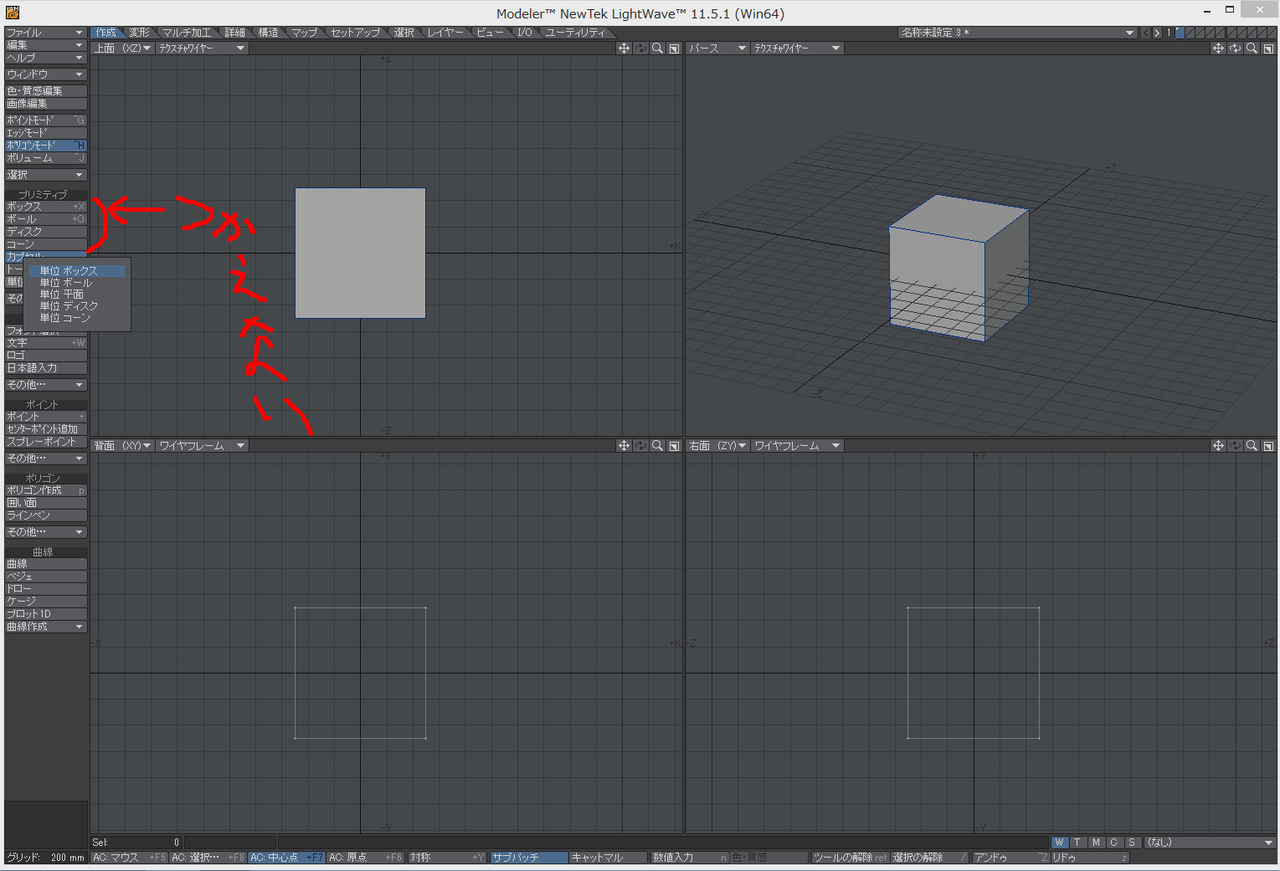Viewport: 1280px width, 871px height.
Task: Select the M morph map button
Action: point(1096,843)
